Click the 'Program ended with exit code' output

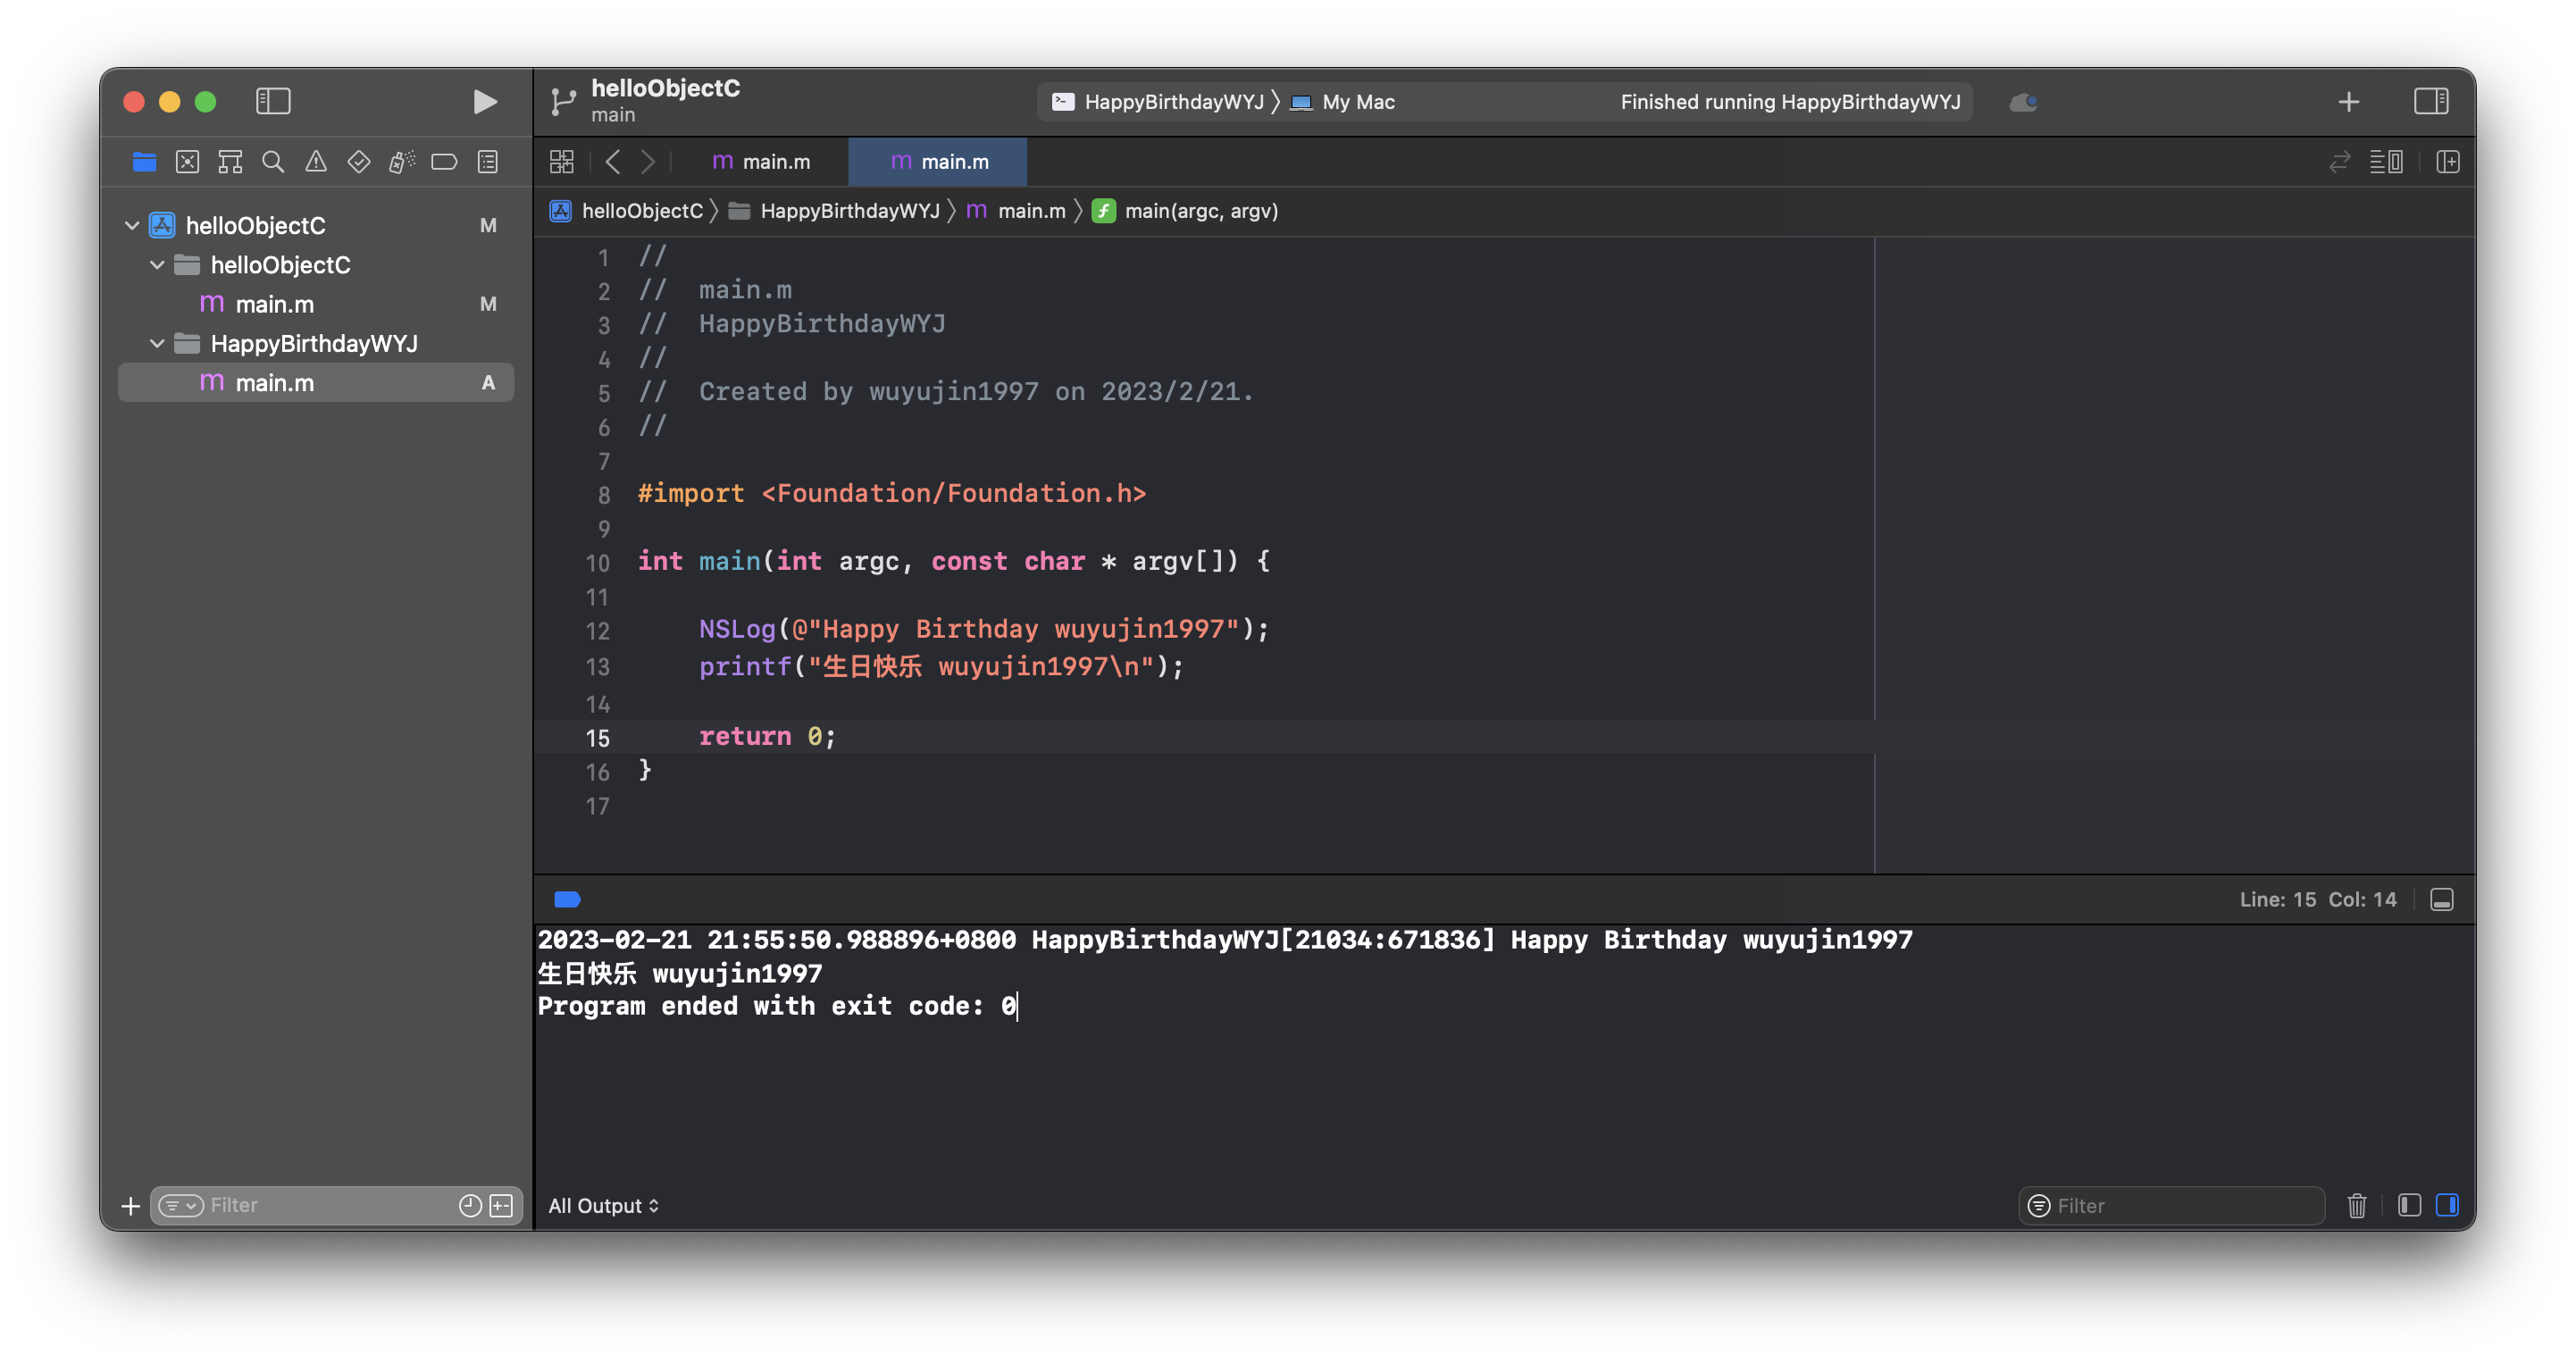point(777,1006)
